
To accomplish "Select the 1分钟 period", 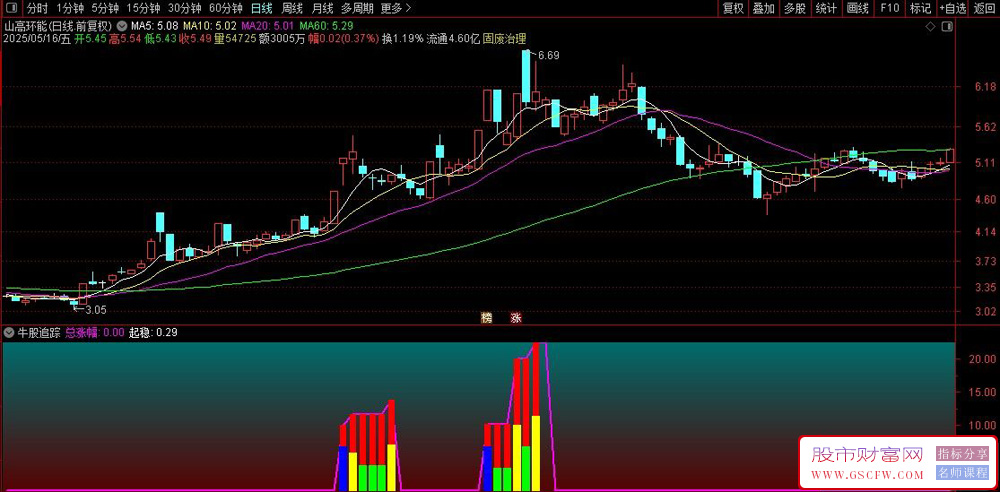I will (70, 8).
